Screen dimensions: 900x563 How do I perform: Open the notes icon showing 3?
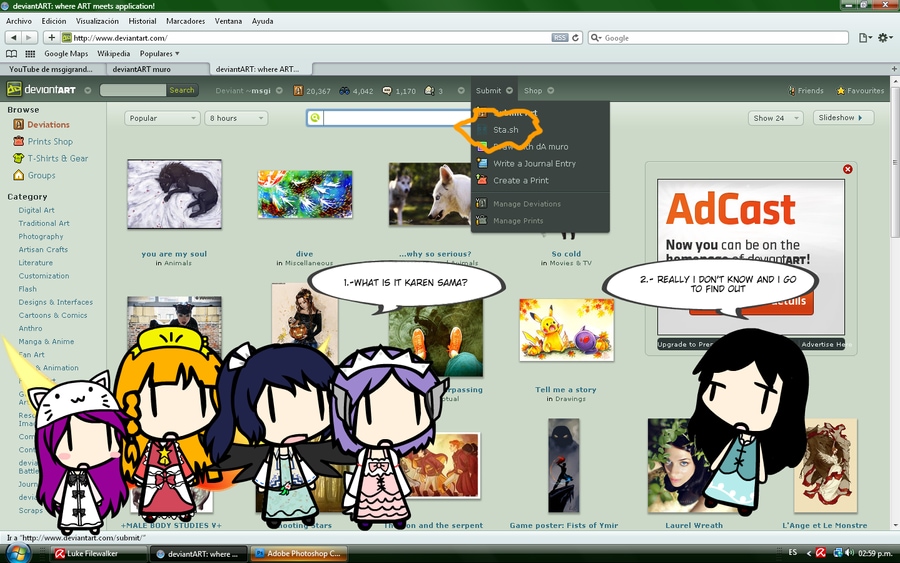click(x=429, y=90)
